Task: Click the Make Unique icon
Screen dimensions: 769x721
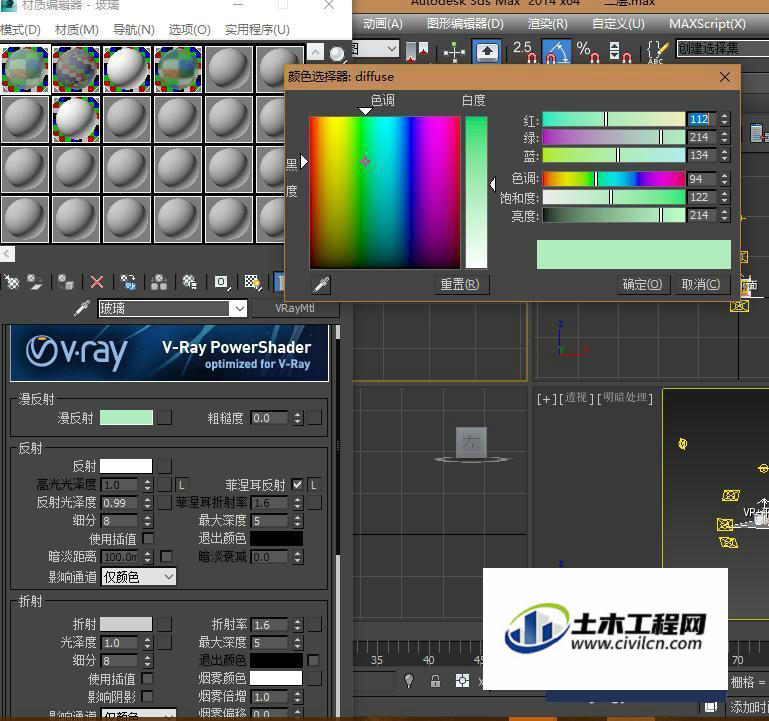Action: [159, 282]
